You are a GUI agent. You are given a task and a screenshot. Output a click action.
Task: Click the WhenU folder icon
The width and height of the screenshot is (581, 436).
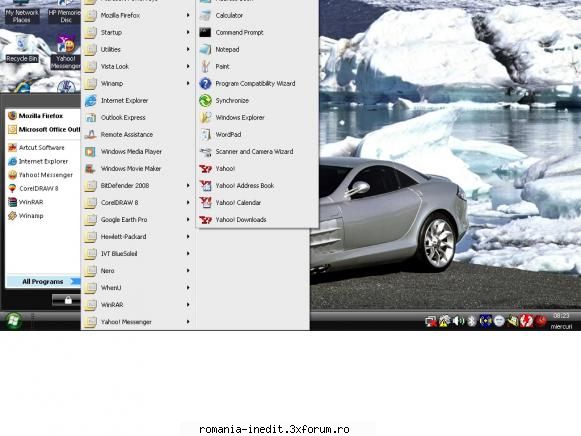(90, 288)
